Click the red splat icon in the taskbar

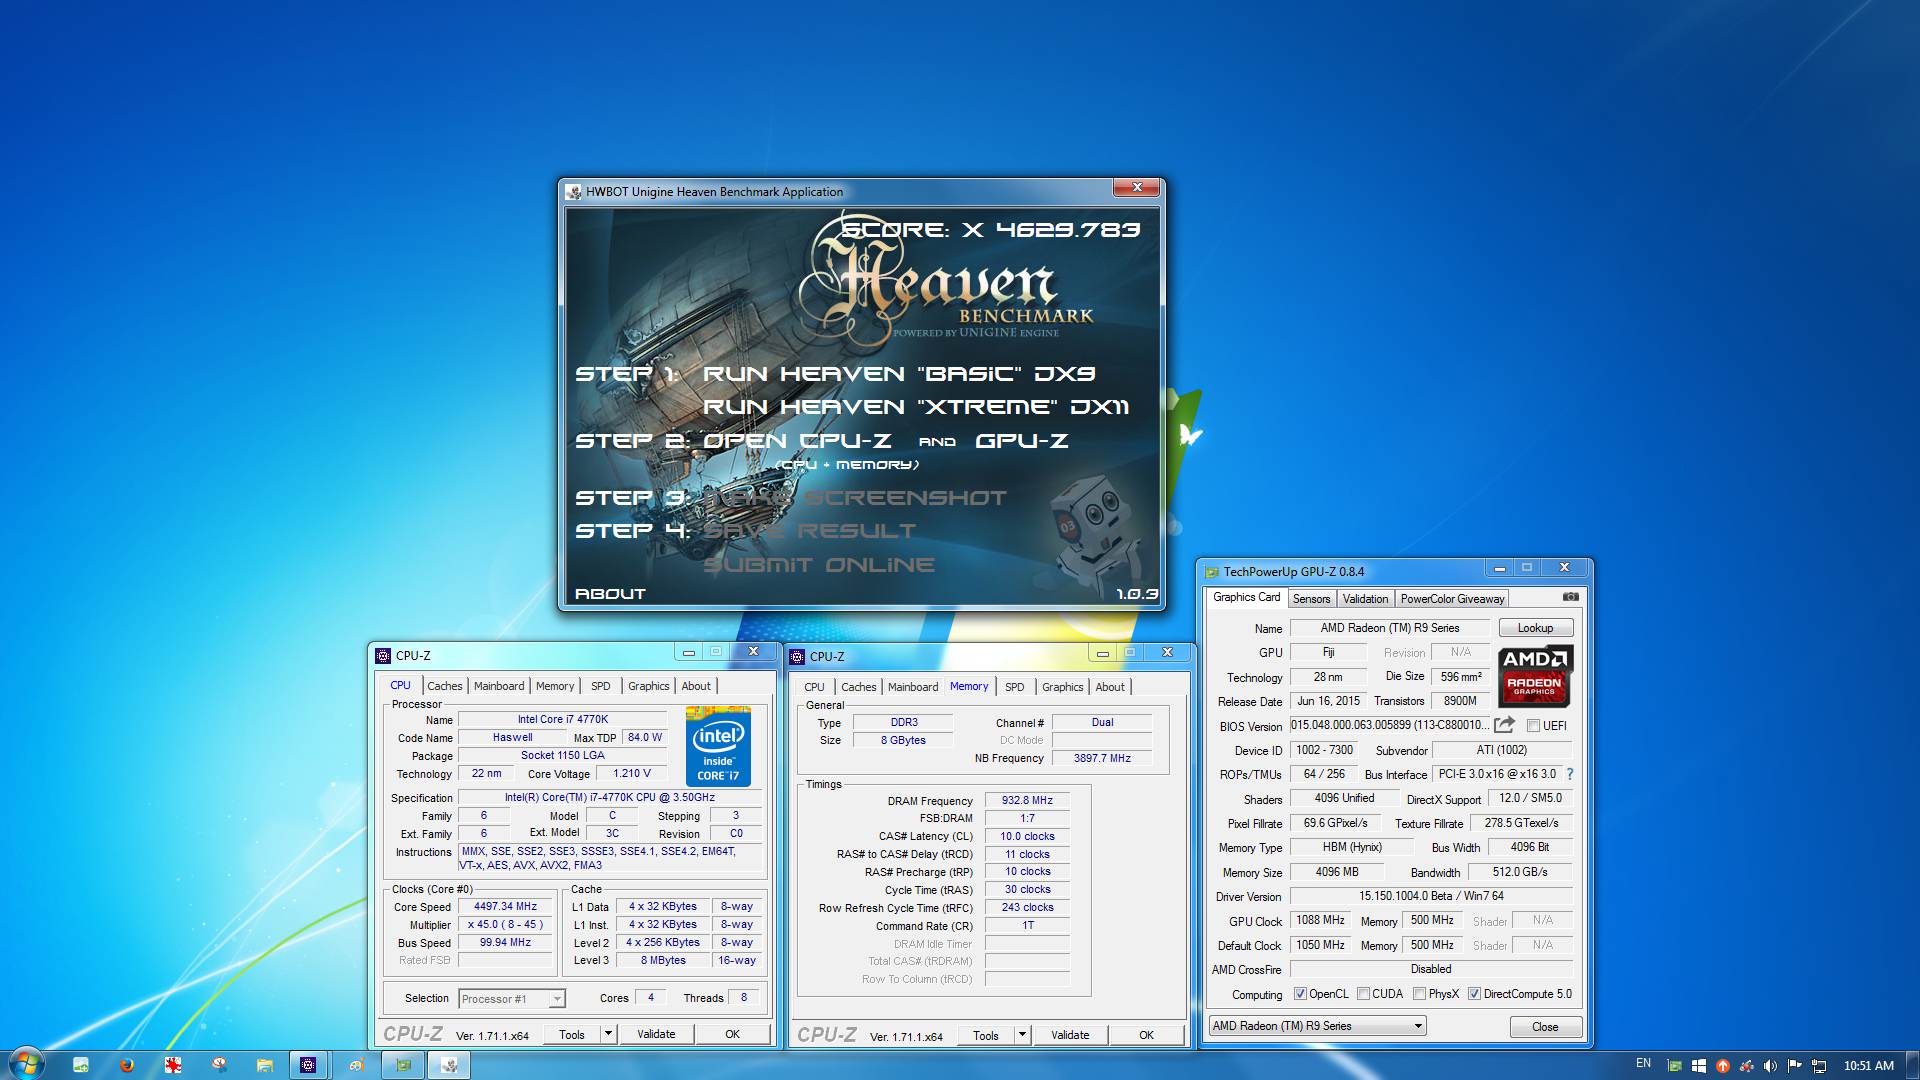[172, 1065]
